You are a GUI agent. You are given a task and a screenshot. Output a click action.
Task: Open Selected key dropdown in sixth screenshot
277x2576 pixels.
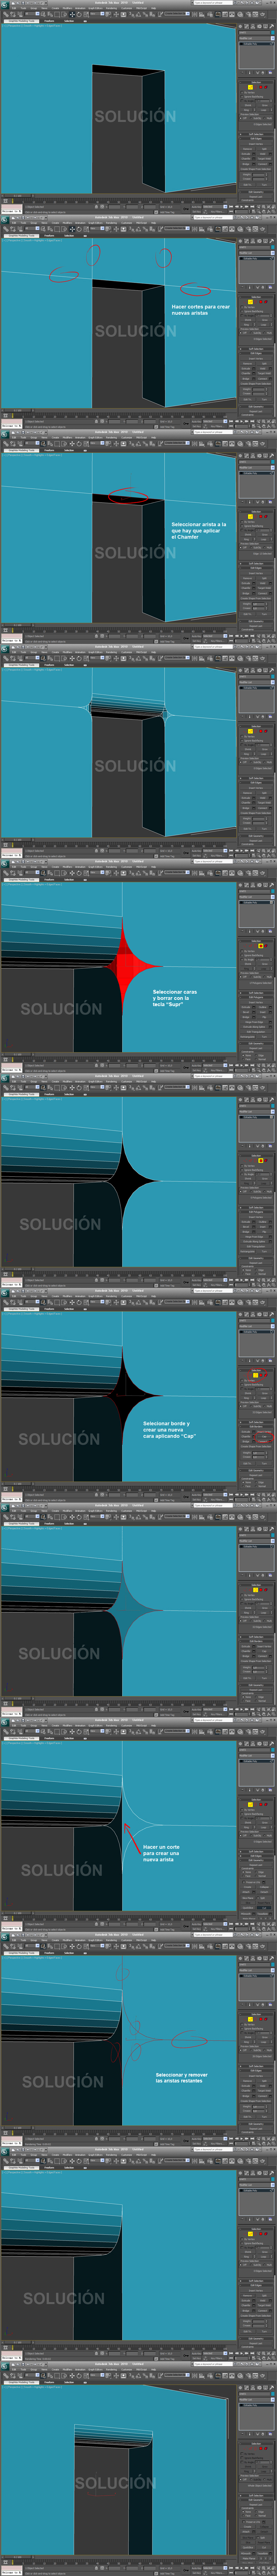click(x=215, y=1280)
